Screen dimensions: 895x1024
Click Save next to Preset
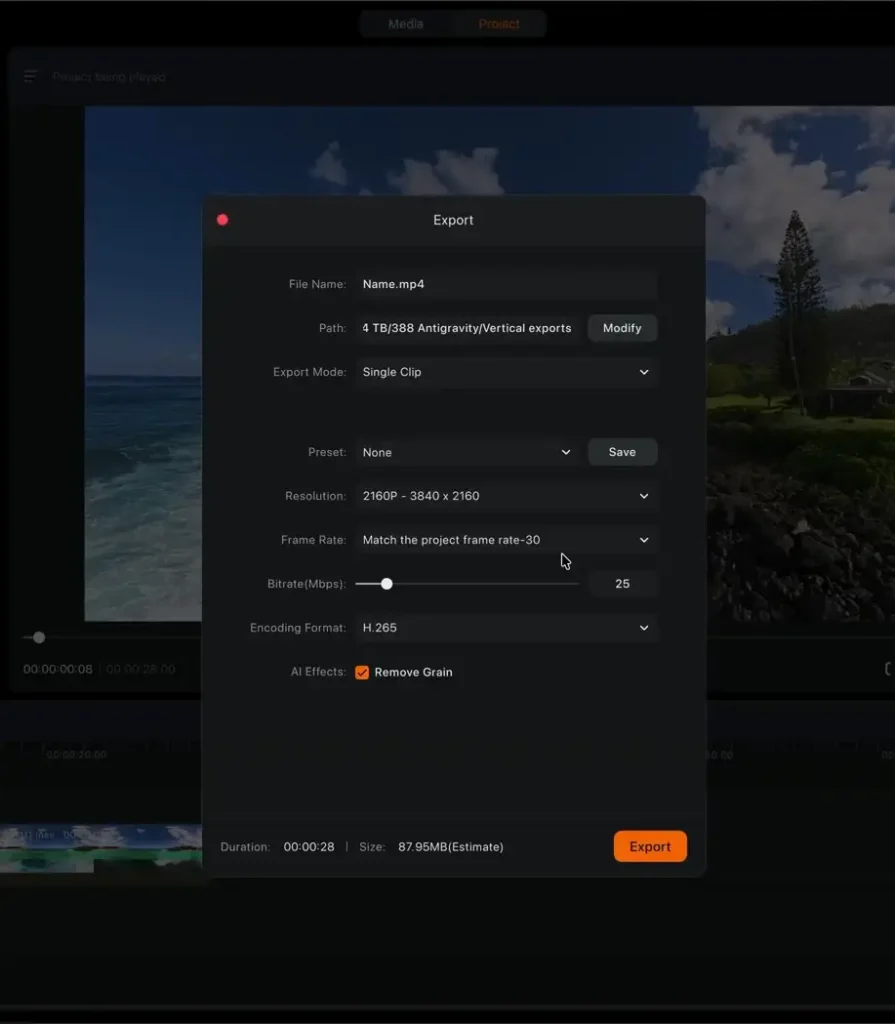[x=622, y=452]
